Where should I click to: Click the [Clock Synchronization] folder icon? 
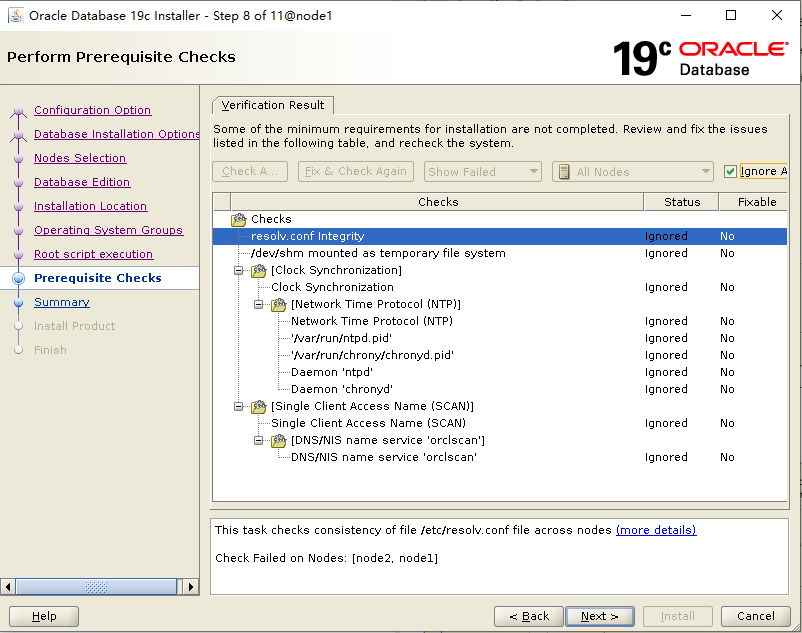(259, 270)
